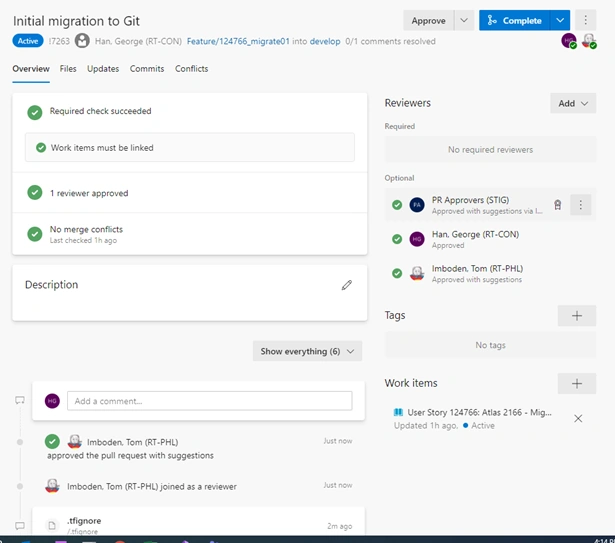This screenshot has height=543, width=615.
Task: Edit the description with the pencil icon
Action: [346, 285]
